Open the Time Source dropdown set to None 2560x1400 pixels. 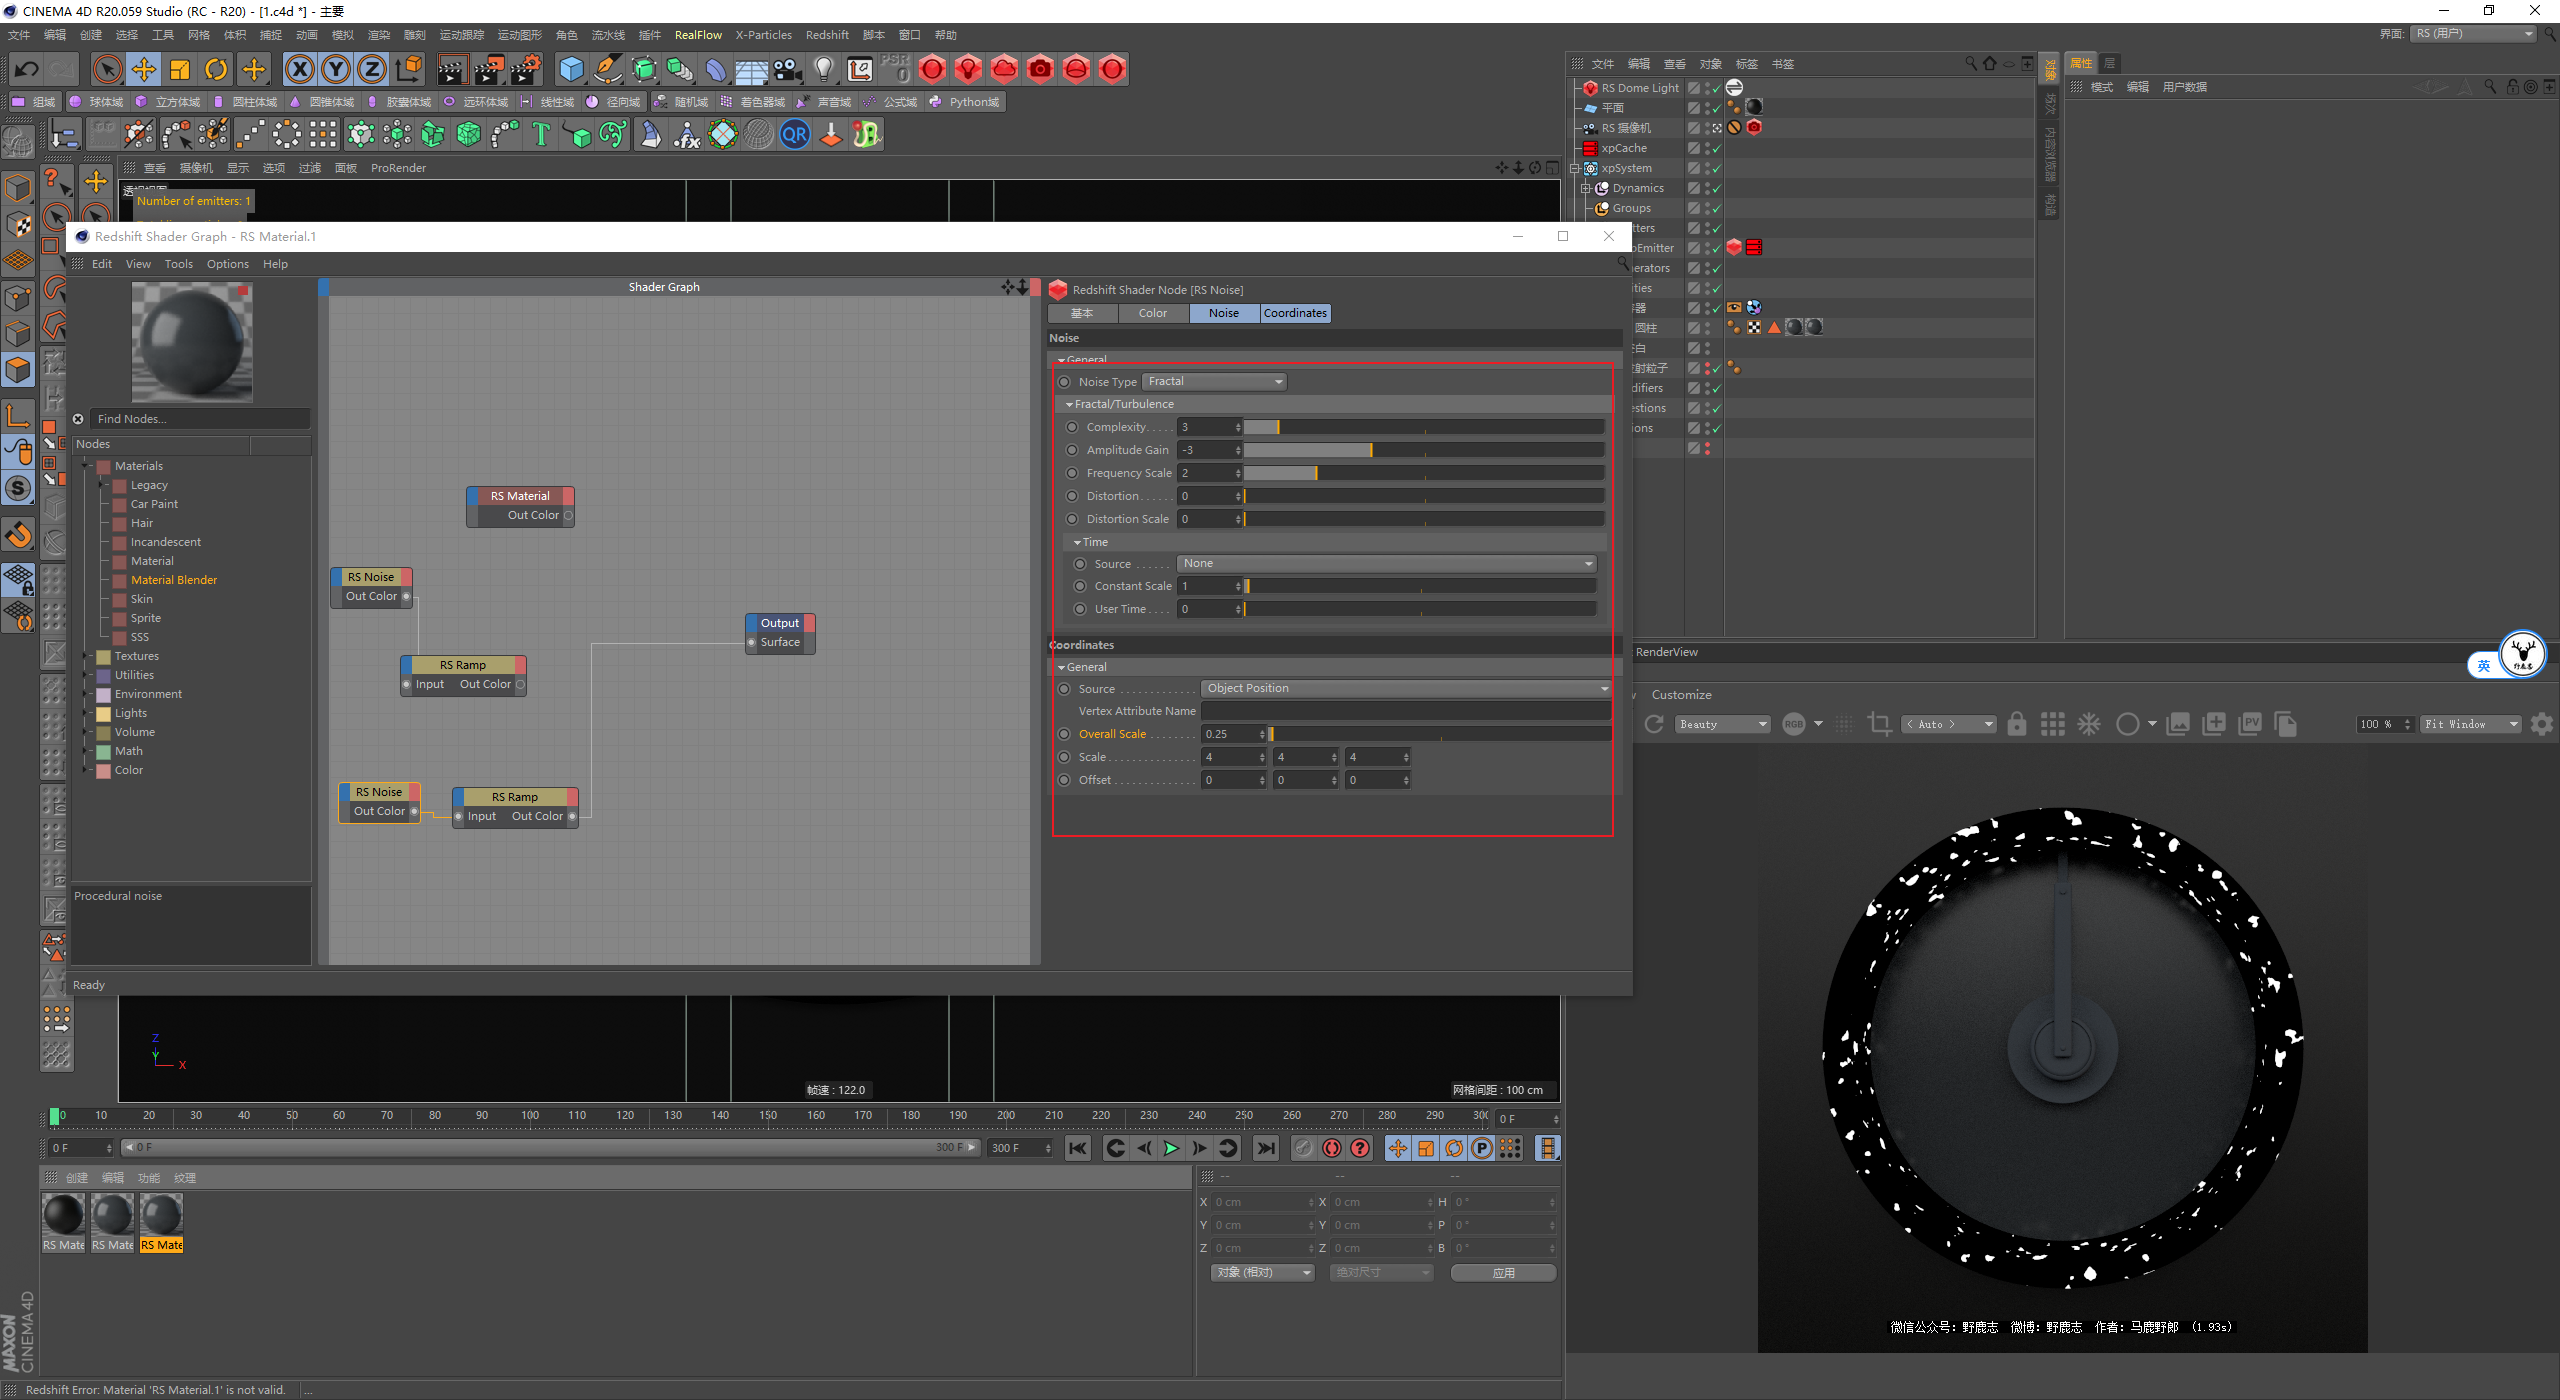tap(1387, 564)
